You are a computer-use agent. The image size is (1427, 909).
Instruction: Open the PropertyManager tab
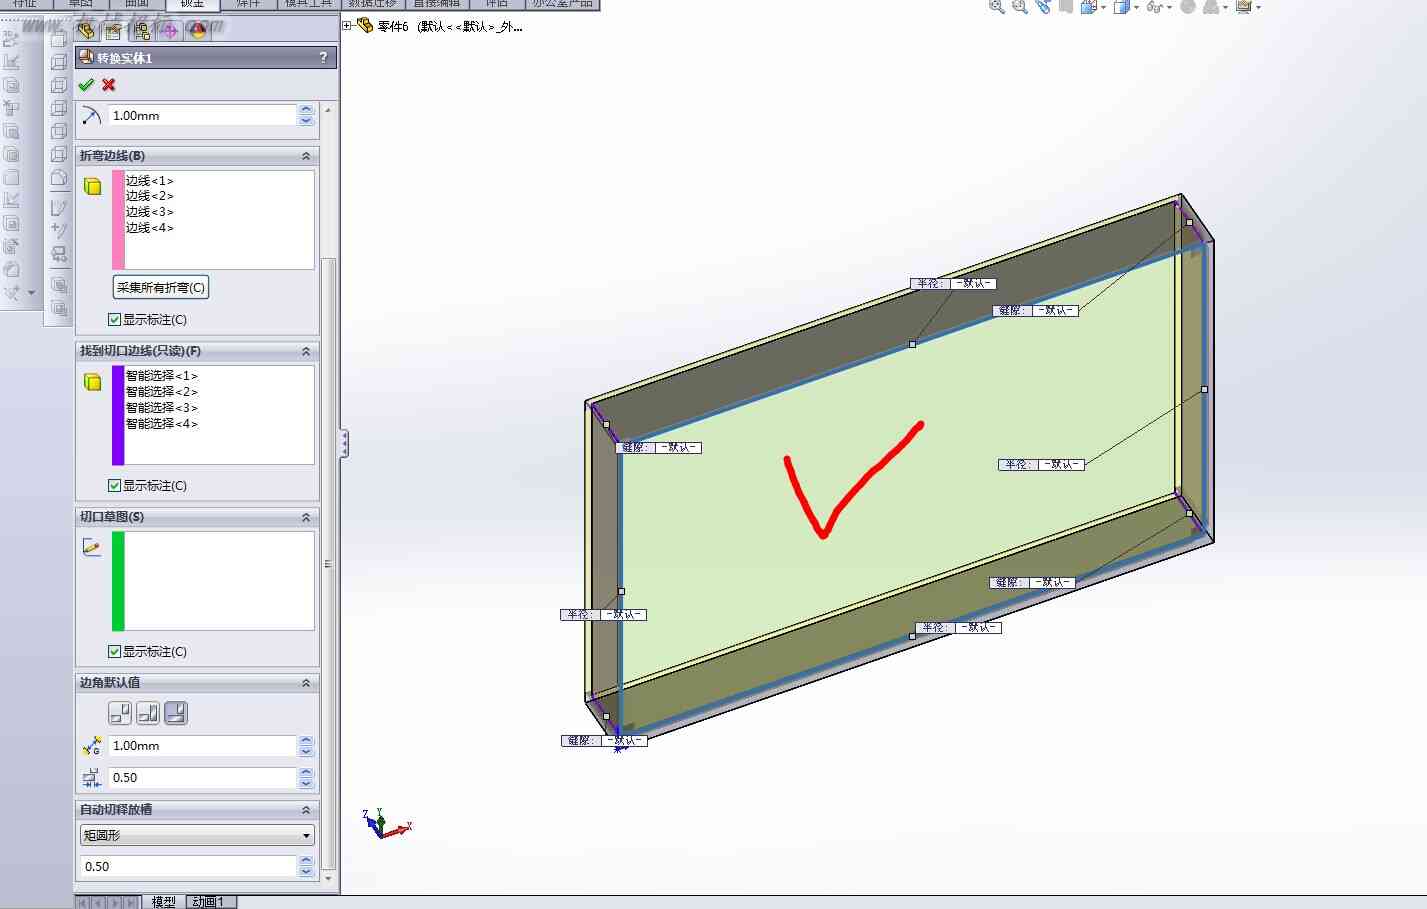pyautogui.click(x=113, y=31)
